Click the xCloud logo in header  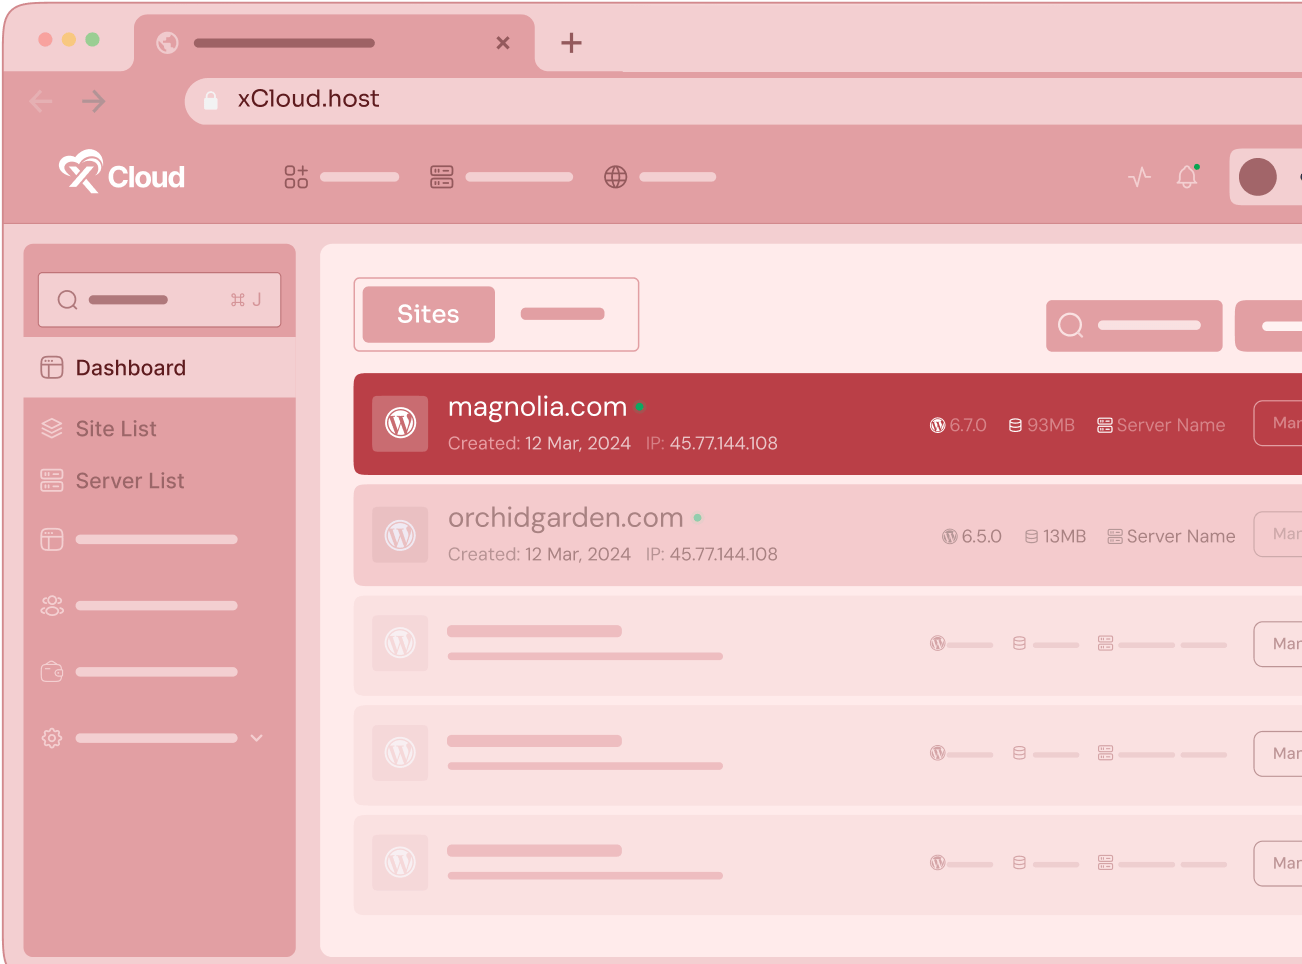[122, 173]
